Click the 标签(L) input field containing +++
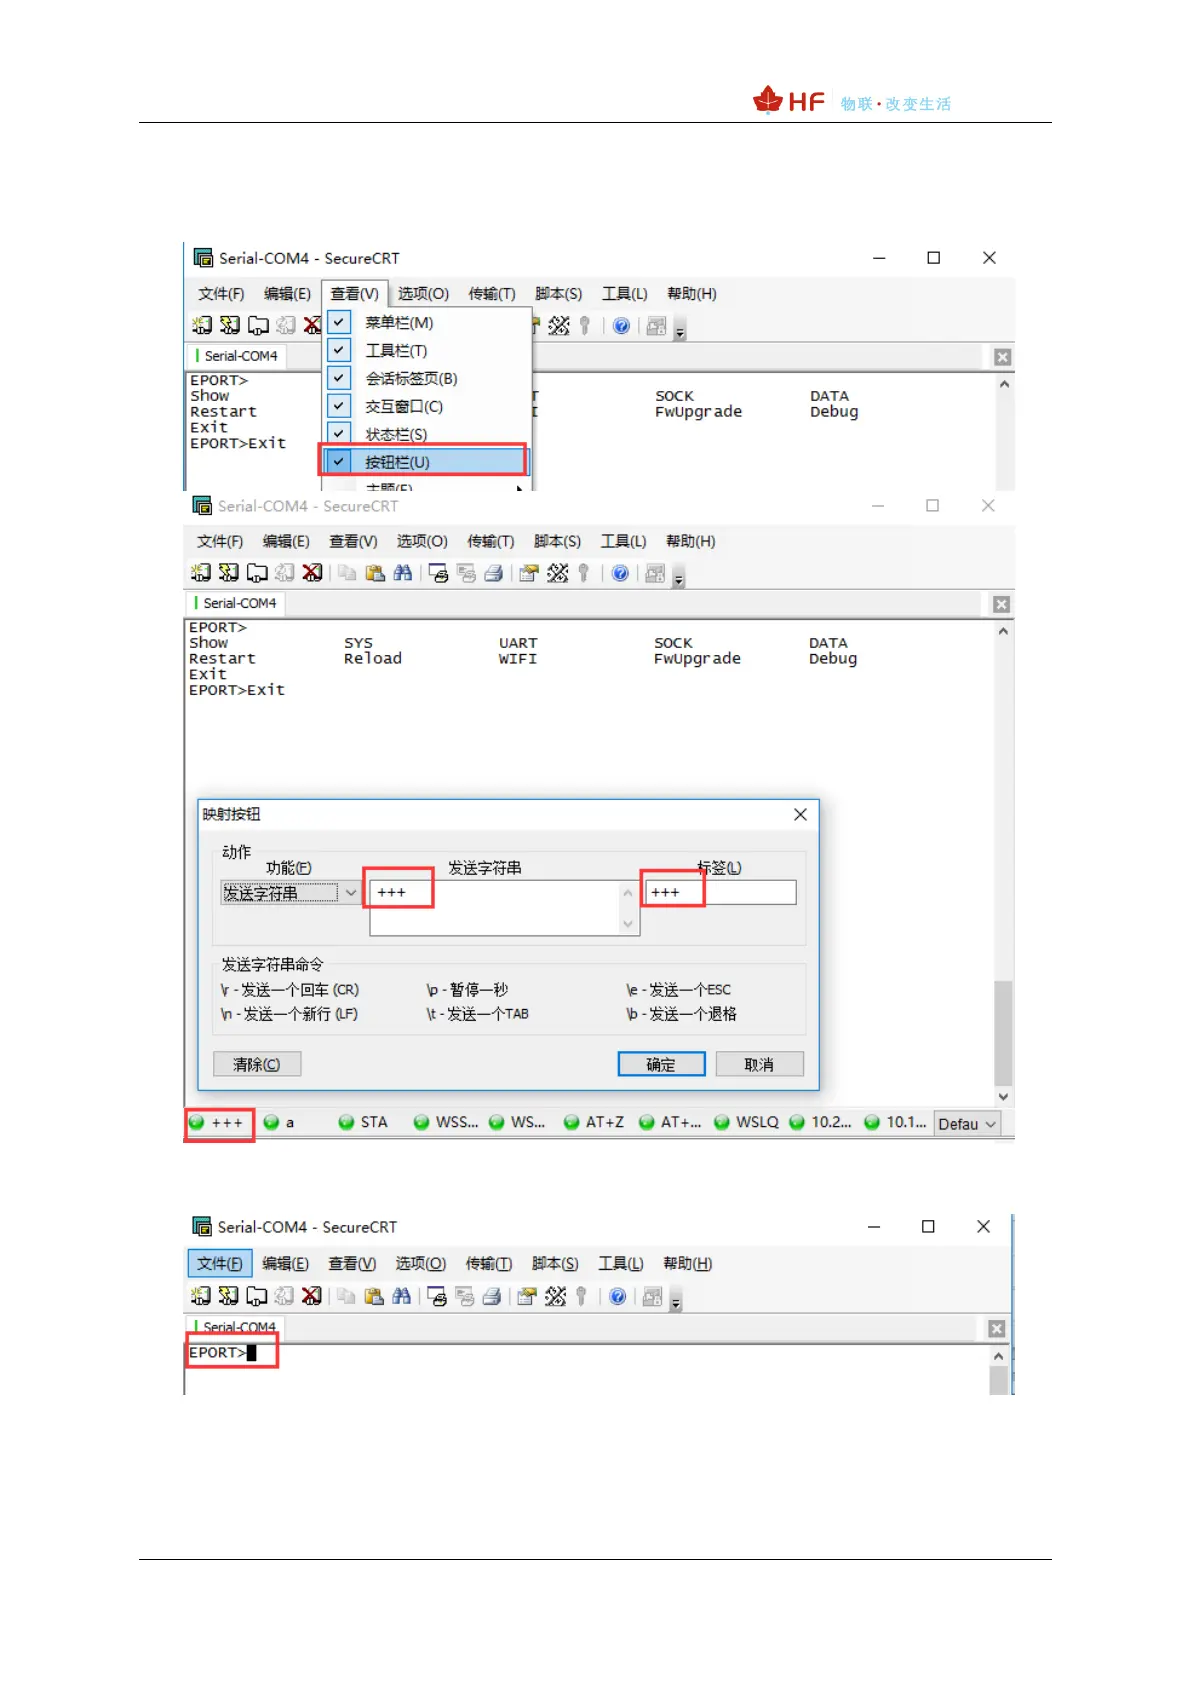Viewport: 1191px width, 1684px height. 720,892
